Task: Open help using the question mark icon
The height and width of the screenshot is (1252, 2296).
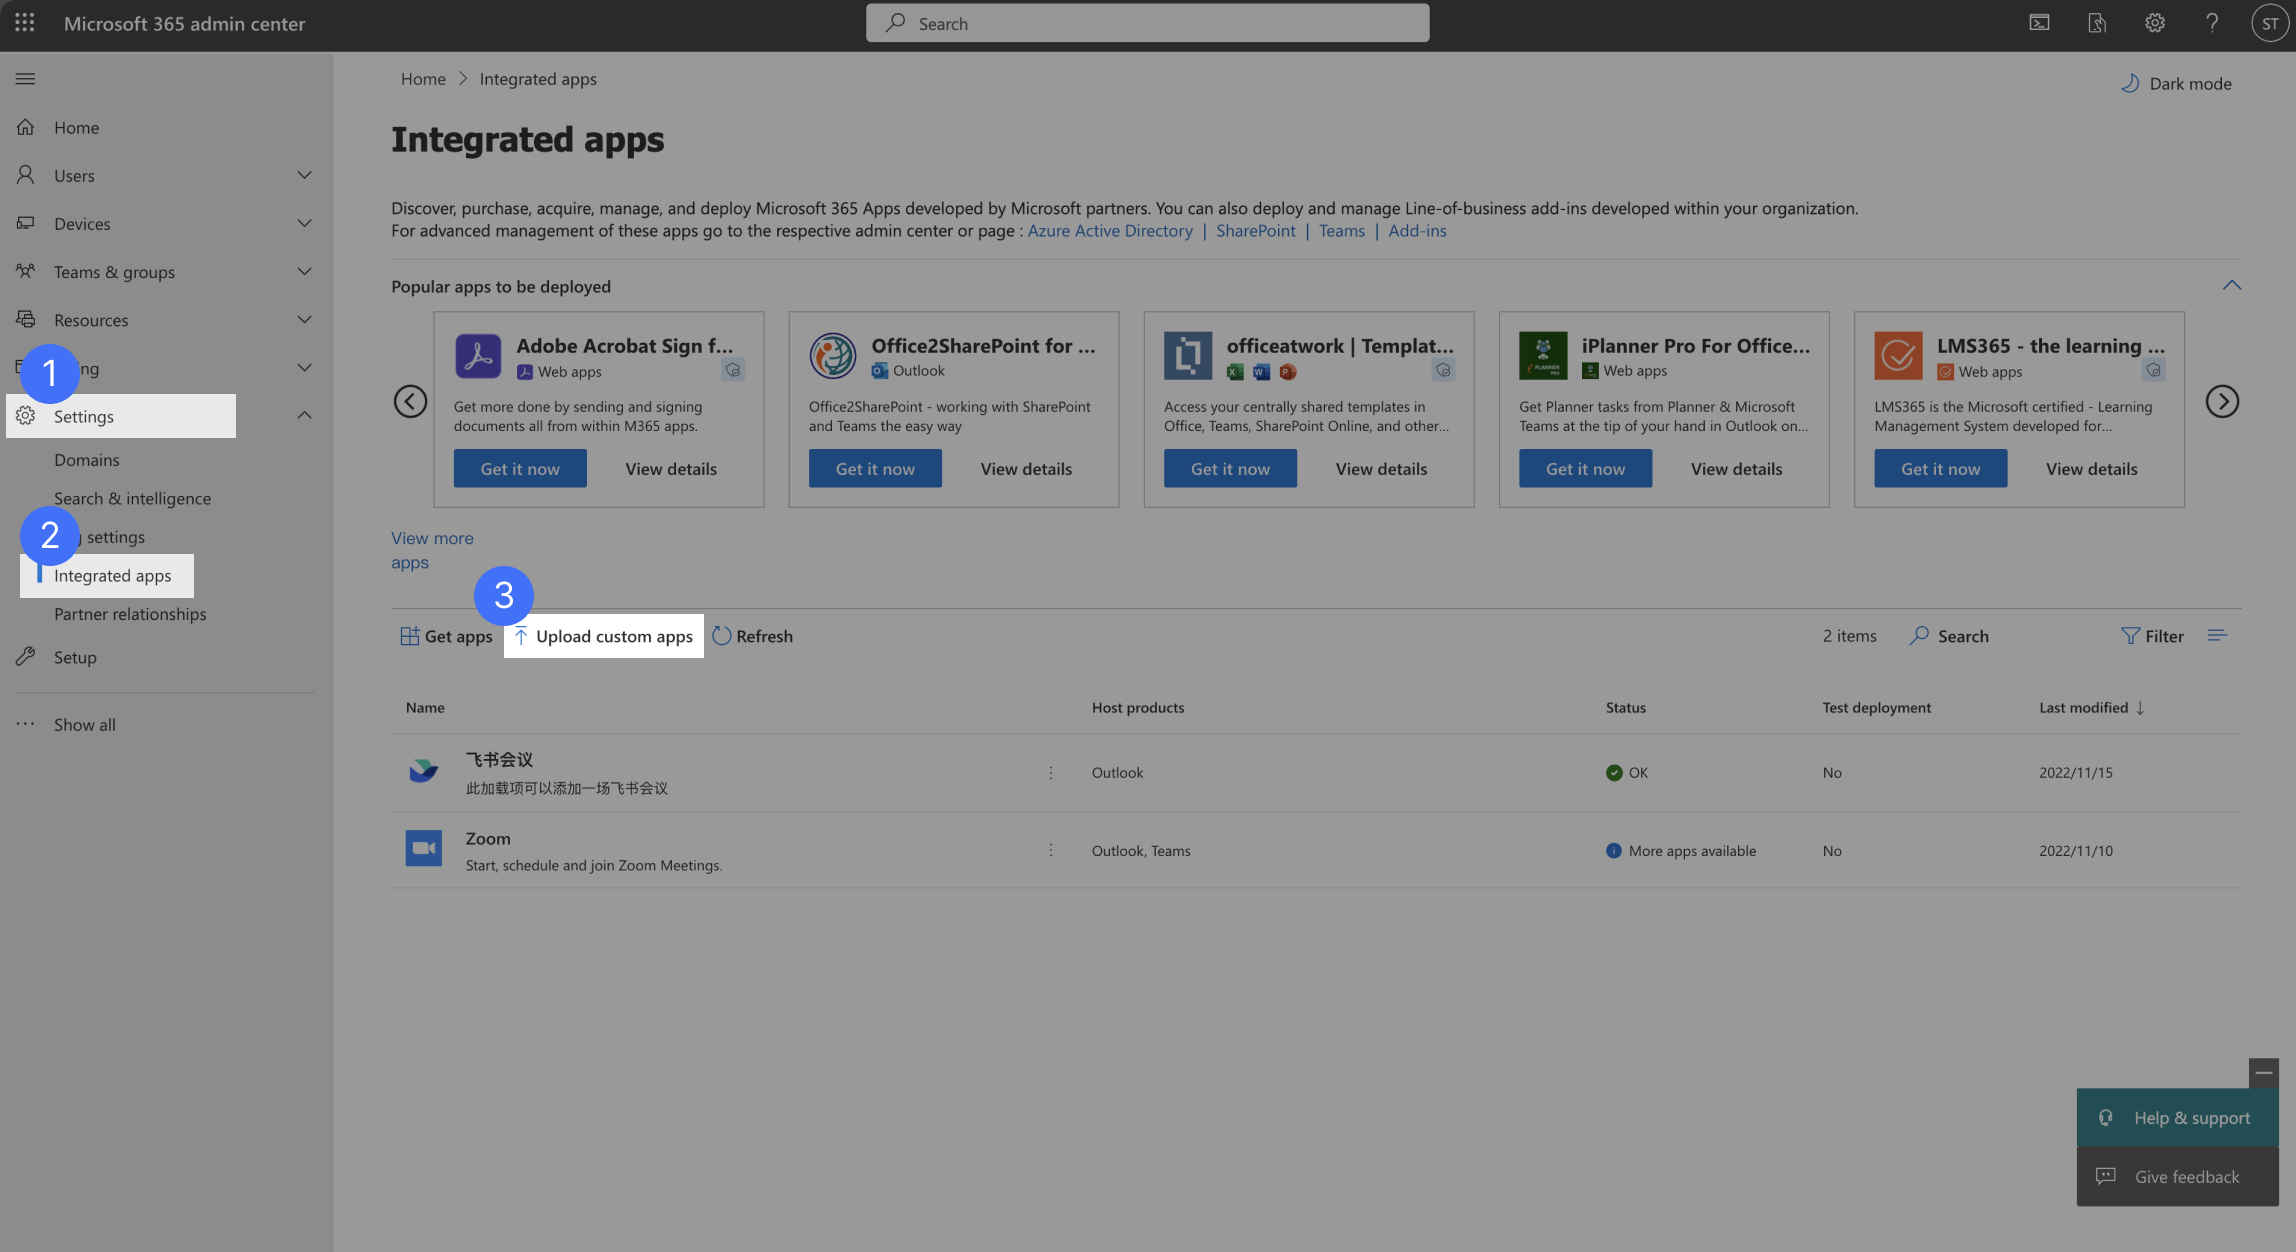Action: [2212, 22]
